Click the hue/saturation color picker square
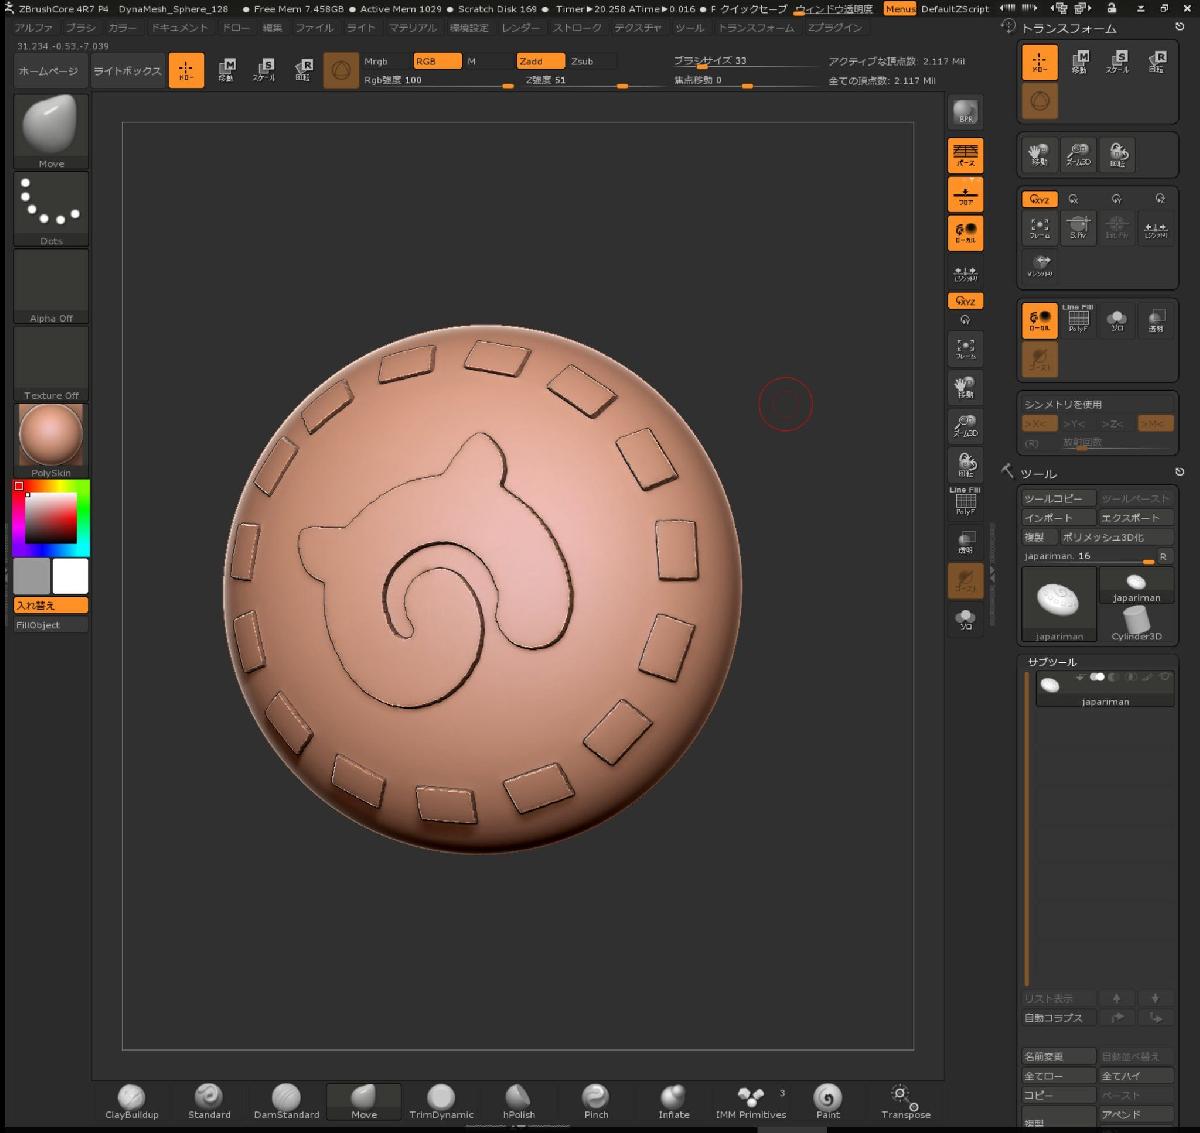Screen dimensions: 1200x1133 [x=51, y=517]
